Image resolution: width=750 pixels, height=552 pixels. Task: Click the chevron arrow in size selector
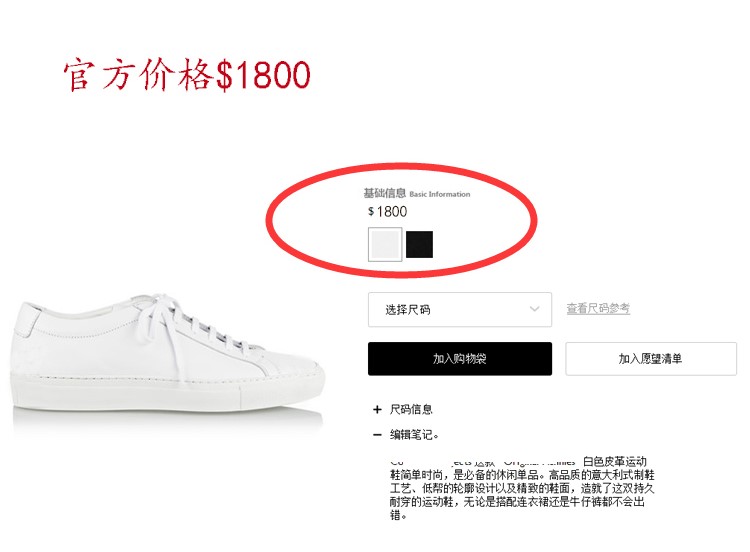tap(534, 309)
